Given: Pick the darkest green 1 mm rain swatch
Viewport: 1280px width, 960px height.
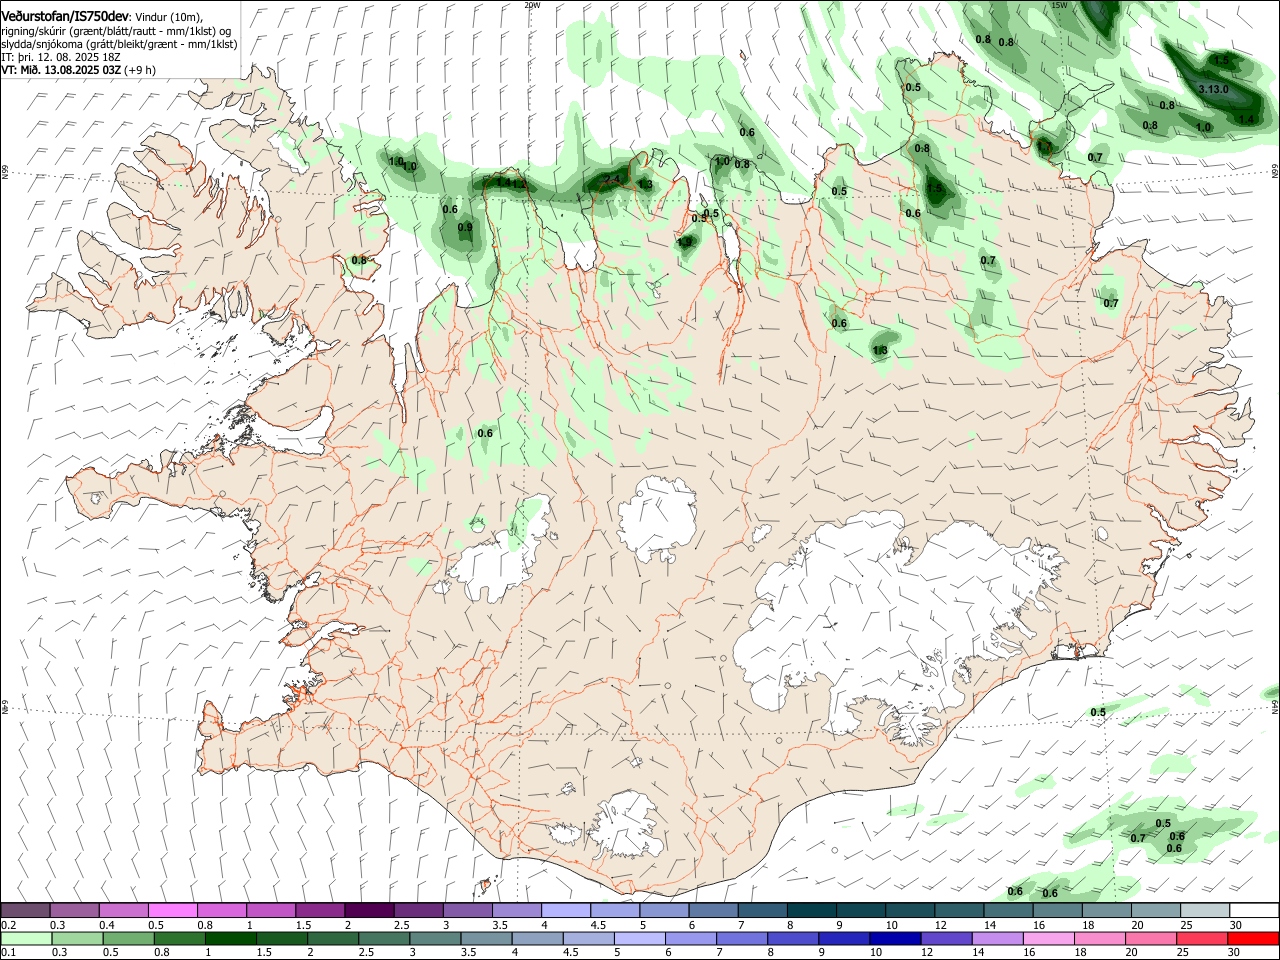Looking at the screenshot, I should click(x=231, y=939).
